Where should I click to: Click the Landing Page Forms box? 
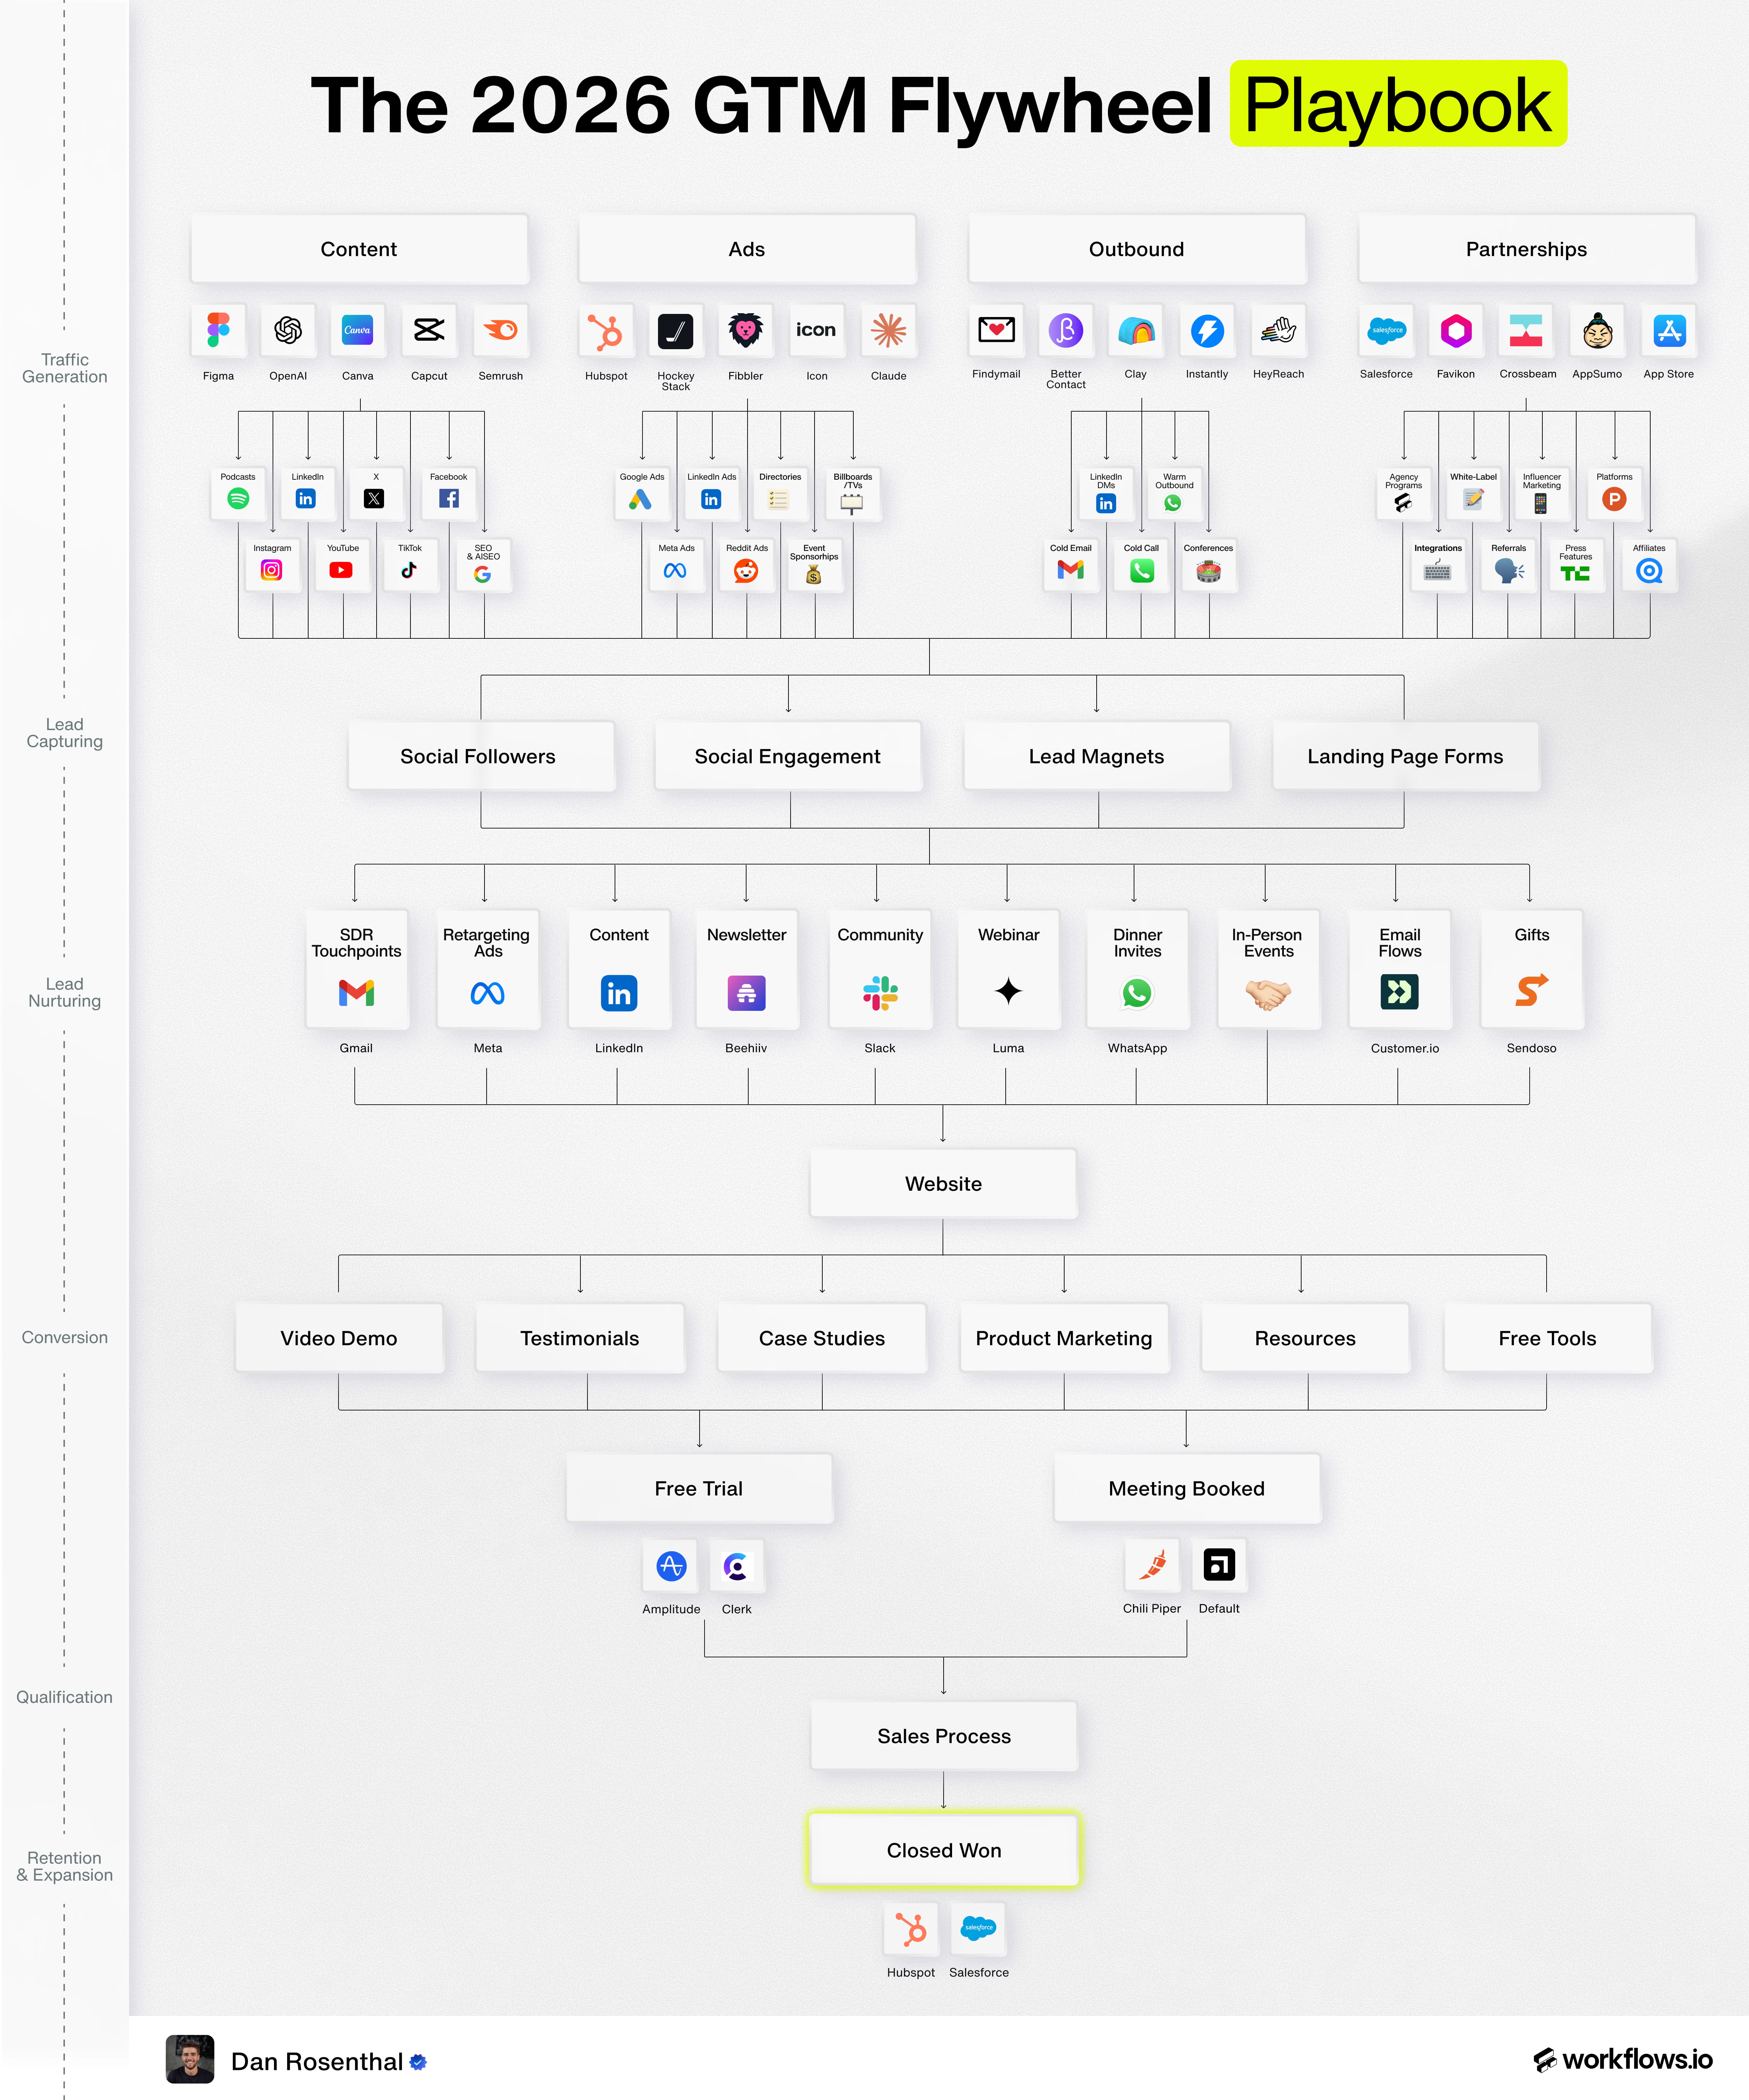coord(1405,756)
